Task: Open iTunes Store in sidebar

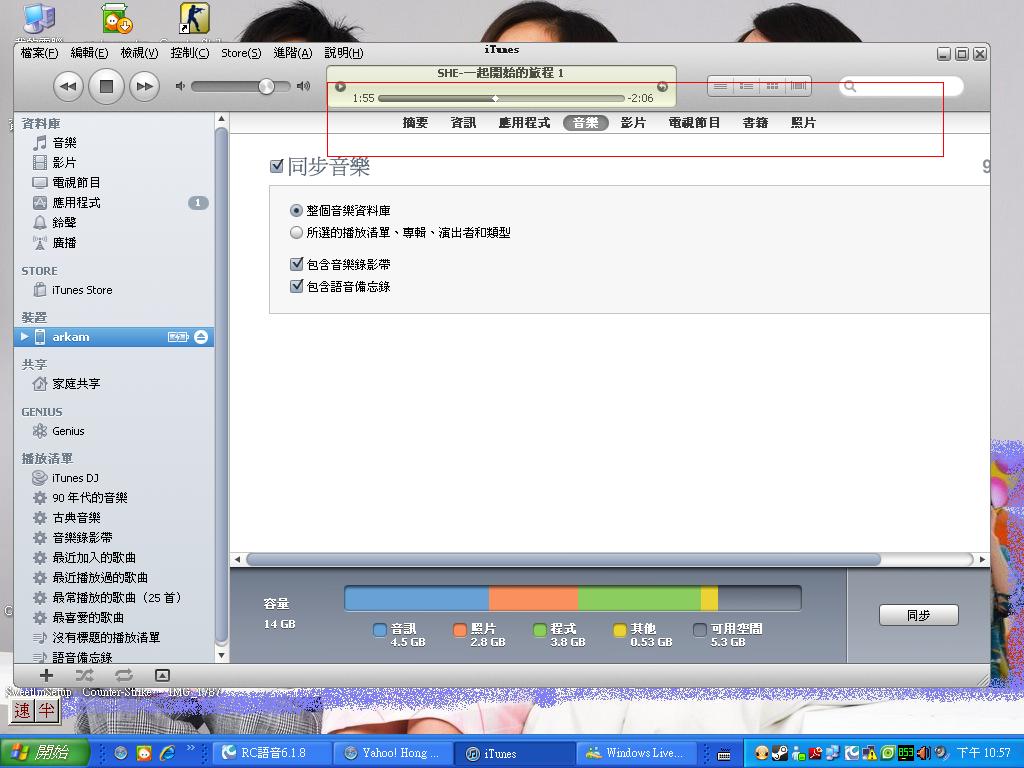Action: click(x=81, y=290)
